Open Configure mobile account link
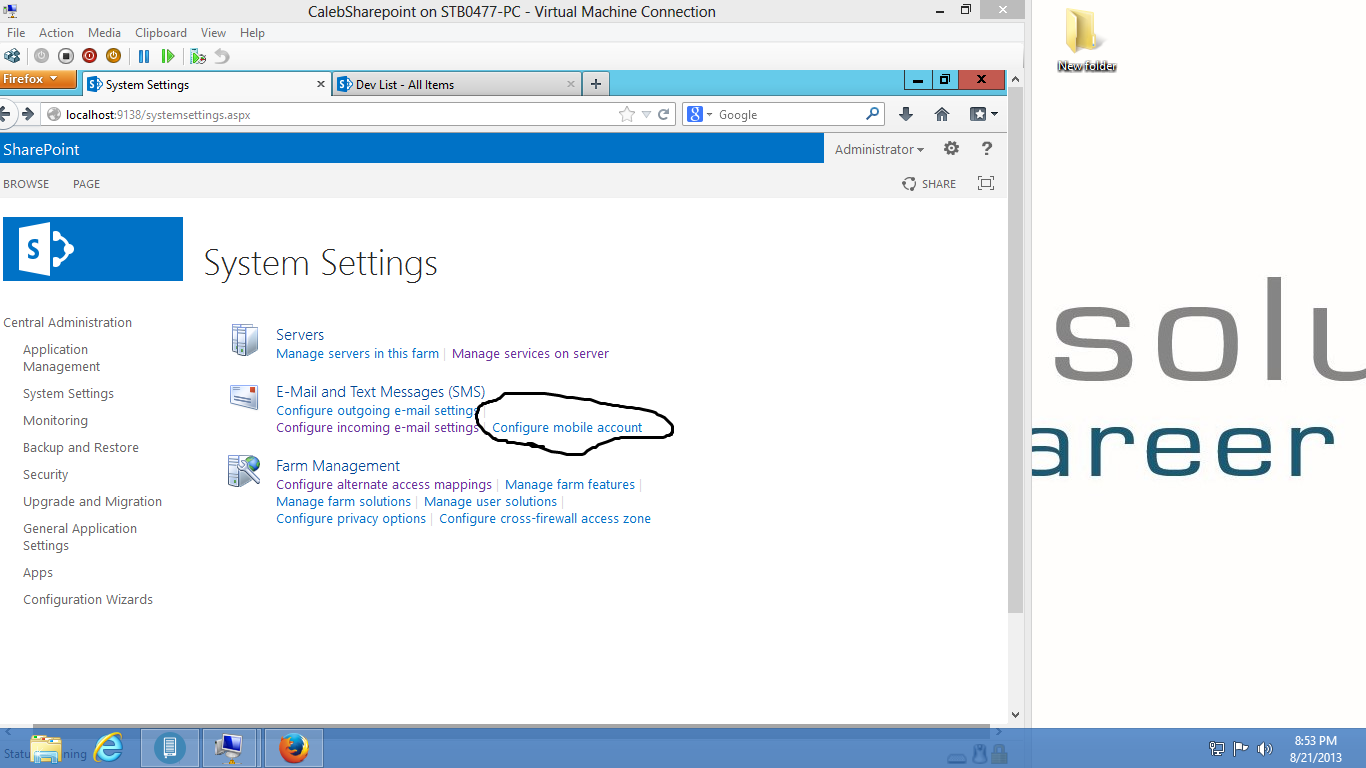Viewport: 1366px width, 768px height. (x=567, y=427)
